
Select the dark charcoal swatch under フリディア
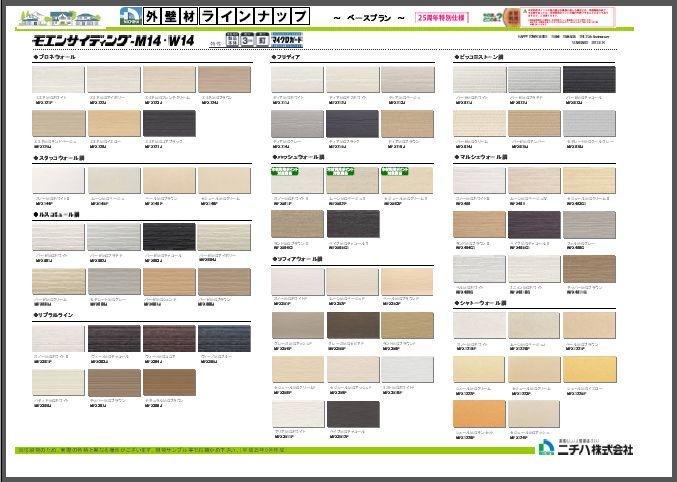pyautogui.click(x=352, y=124)
